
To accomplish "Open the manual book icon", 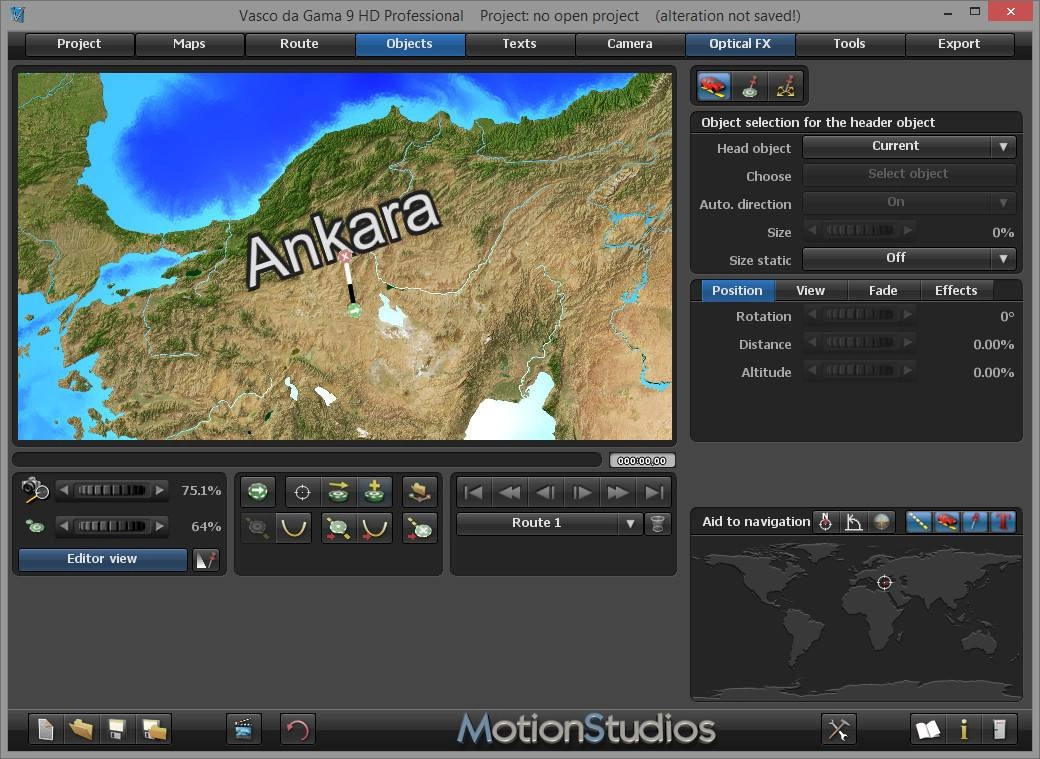I will coord(927,729).
